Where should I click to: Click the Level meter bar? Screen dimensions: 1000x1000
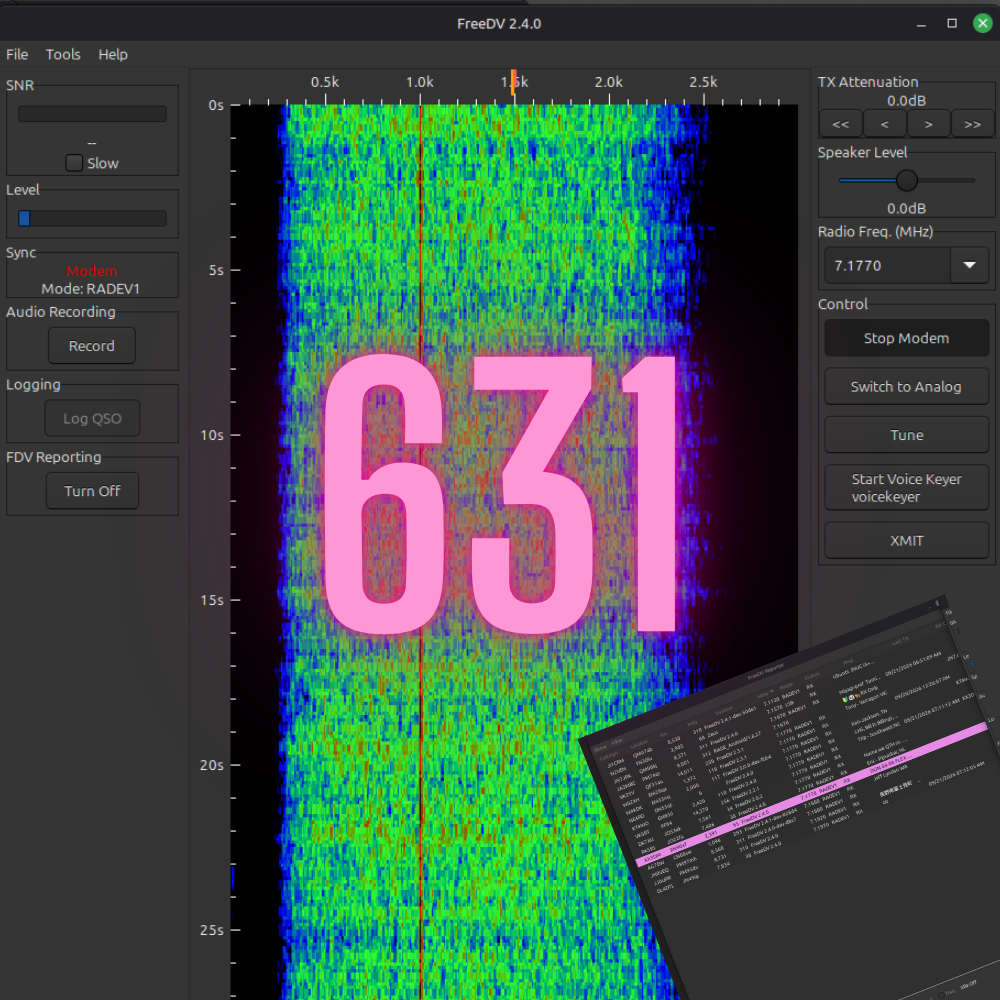click(92, 218)
